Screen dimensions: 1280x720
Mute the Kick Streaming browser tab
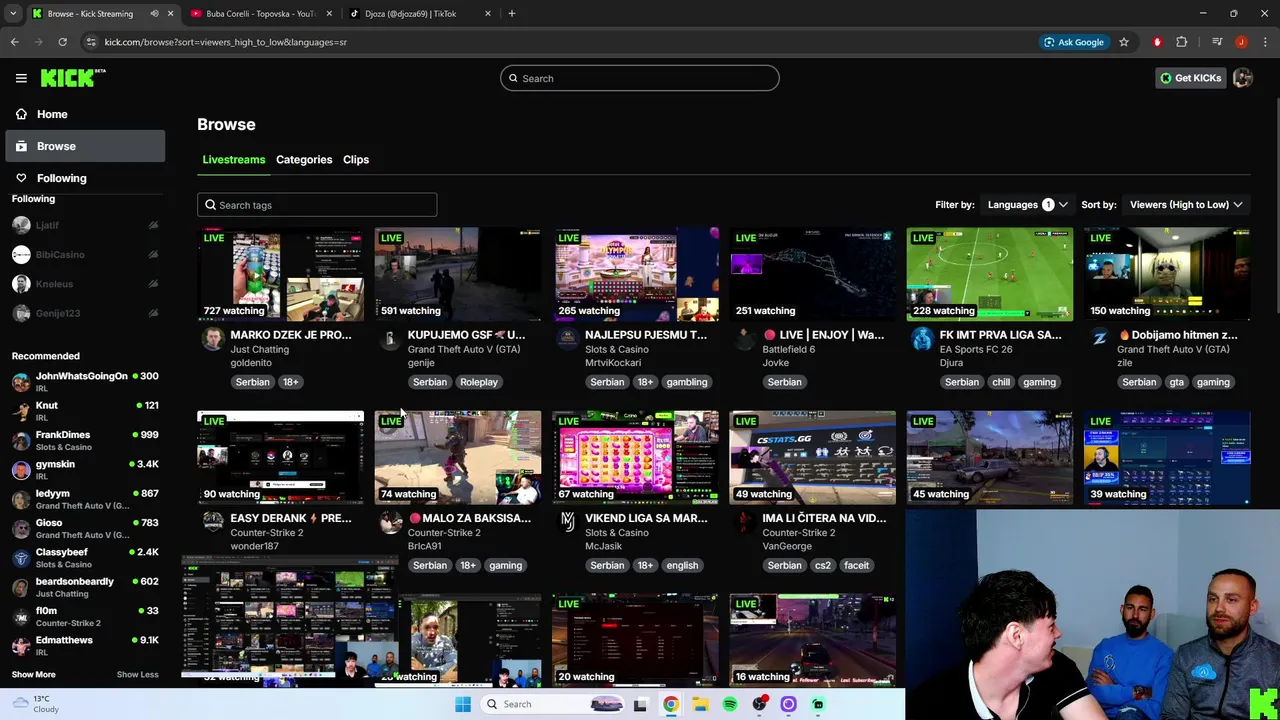(x=154, y=14)
